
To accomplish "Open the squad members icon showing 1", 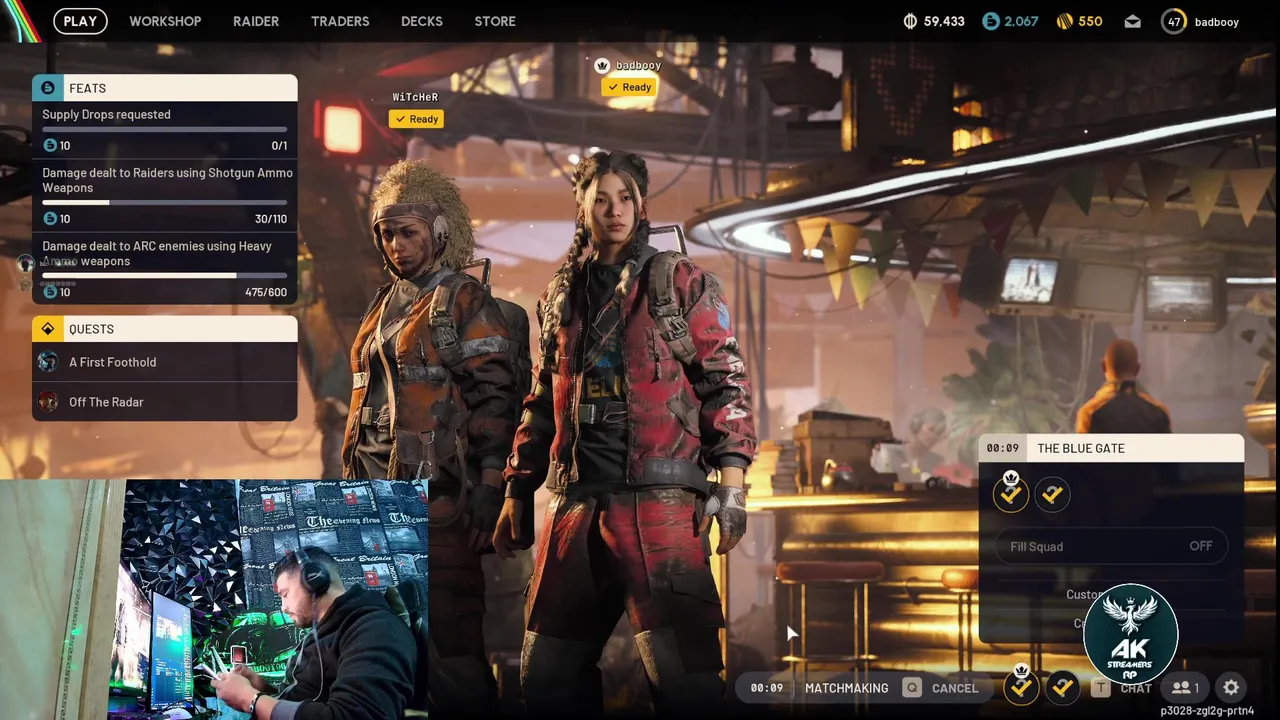I will tap(1186, 687).
